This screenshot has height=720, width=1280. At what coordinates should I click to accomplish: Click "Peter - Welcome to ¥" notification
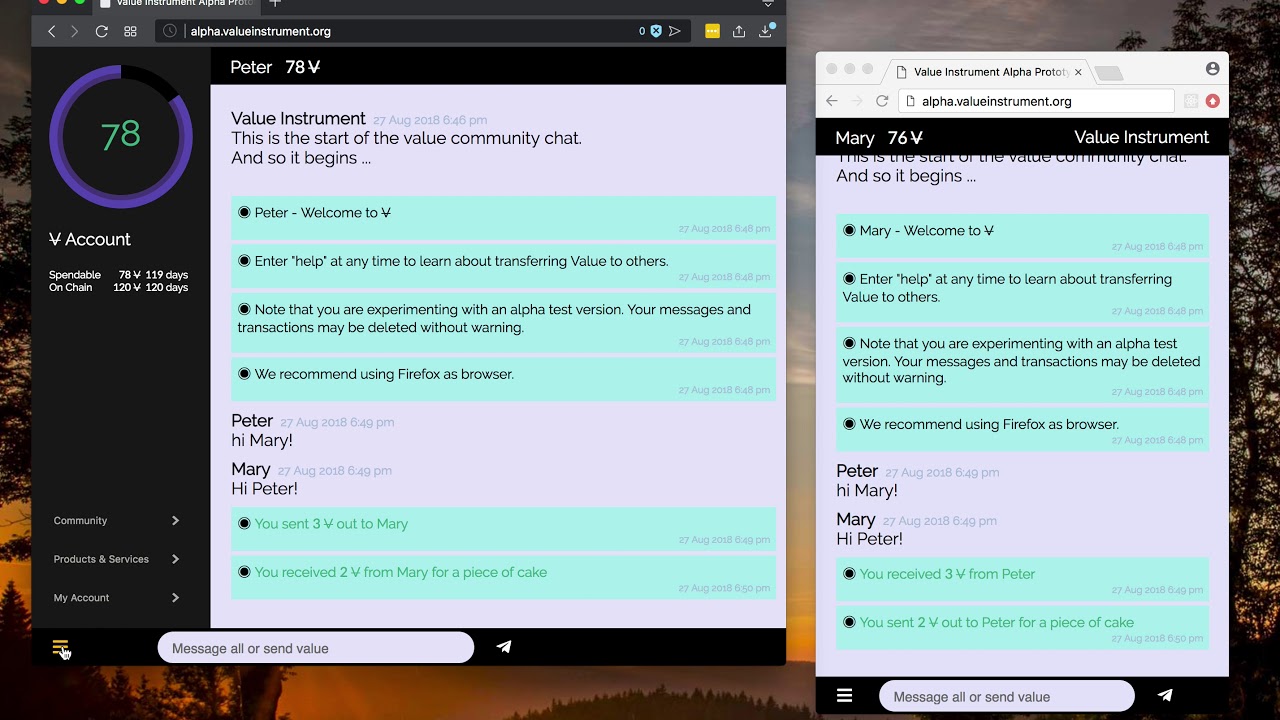coord(503,217)
